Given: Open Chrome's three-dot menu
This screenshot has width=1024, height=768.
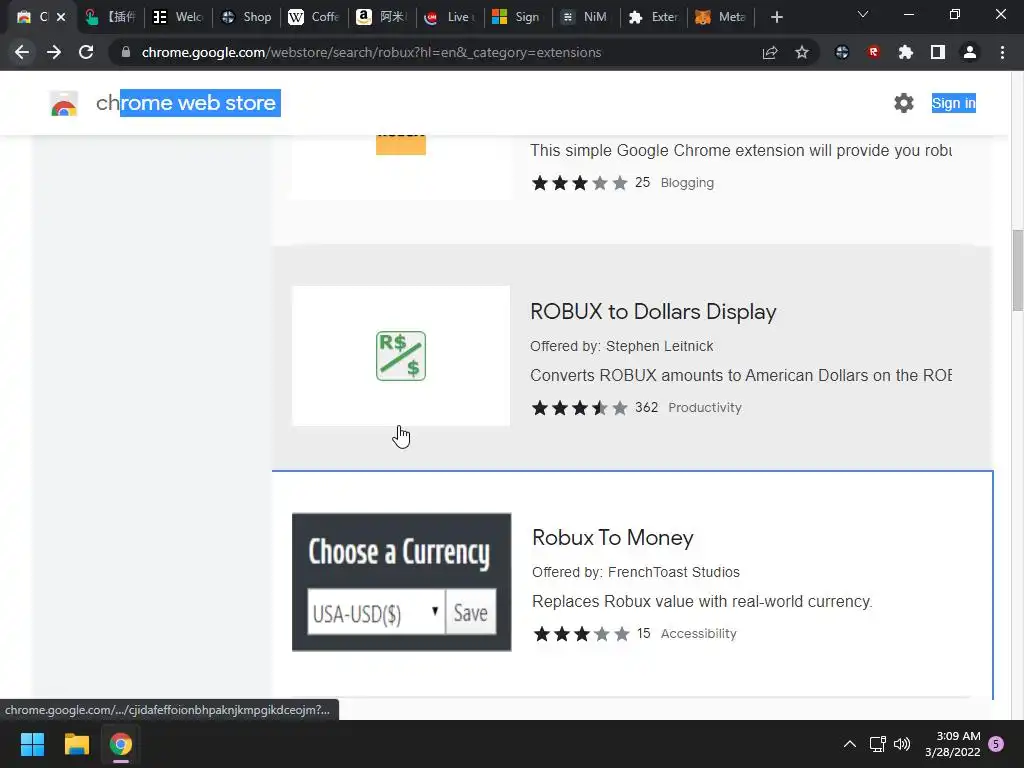Looking at the screenshot, I should [x=1002, y=52].
